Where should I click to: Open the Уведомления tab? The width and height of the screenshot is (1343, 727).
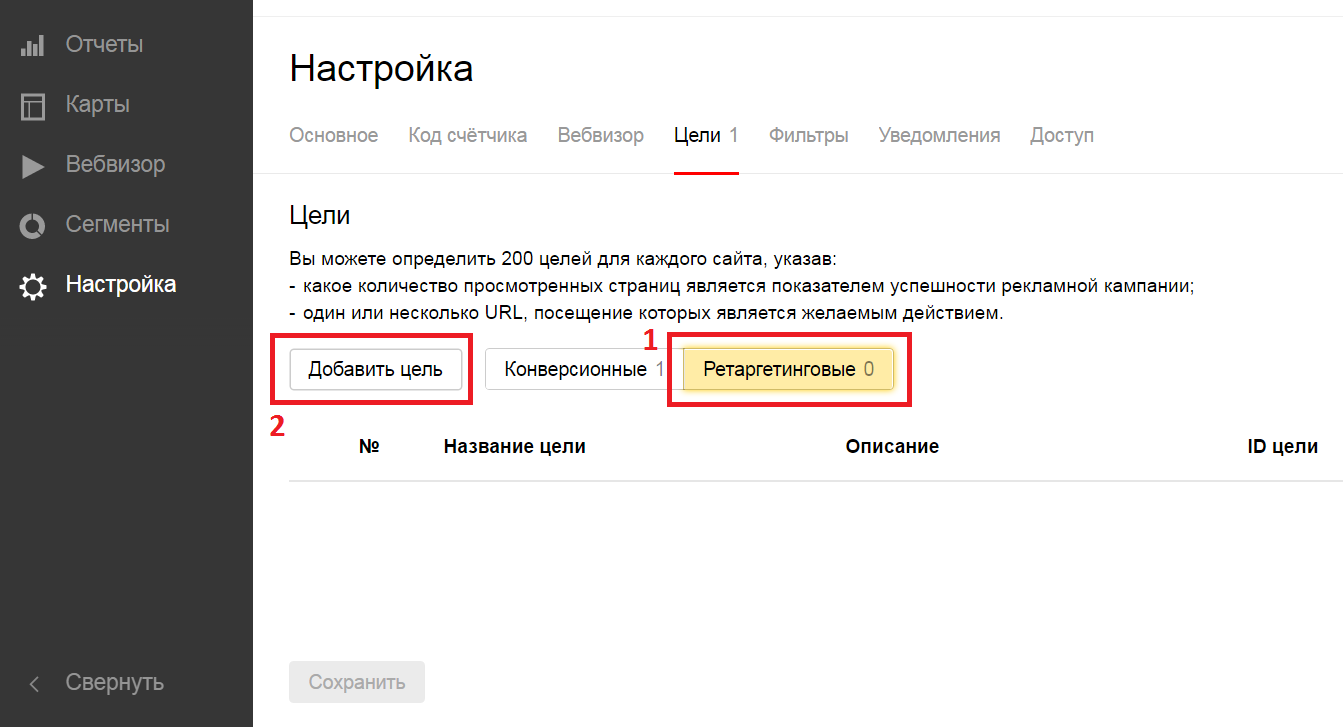pos(939,135)
